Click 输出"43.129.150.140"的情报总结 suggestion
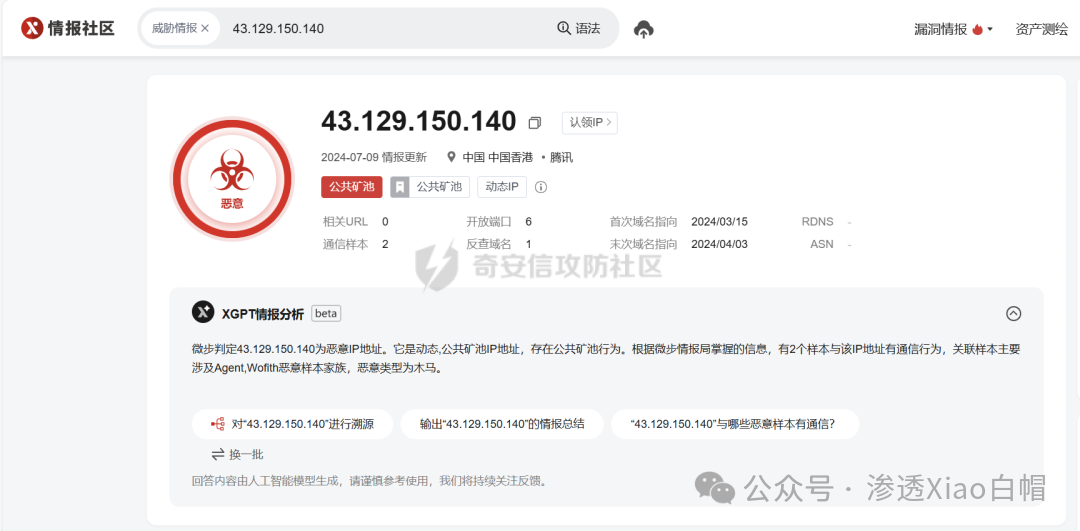The height and width of the screenshot is (531, 1080). click(x=501, y=424)
